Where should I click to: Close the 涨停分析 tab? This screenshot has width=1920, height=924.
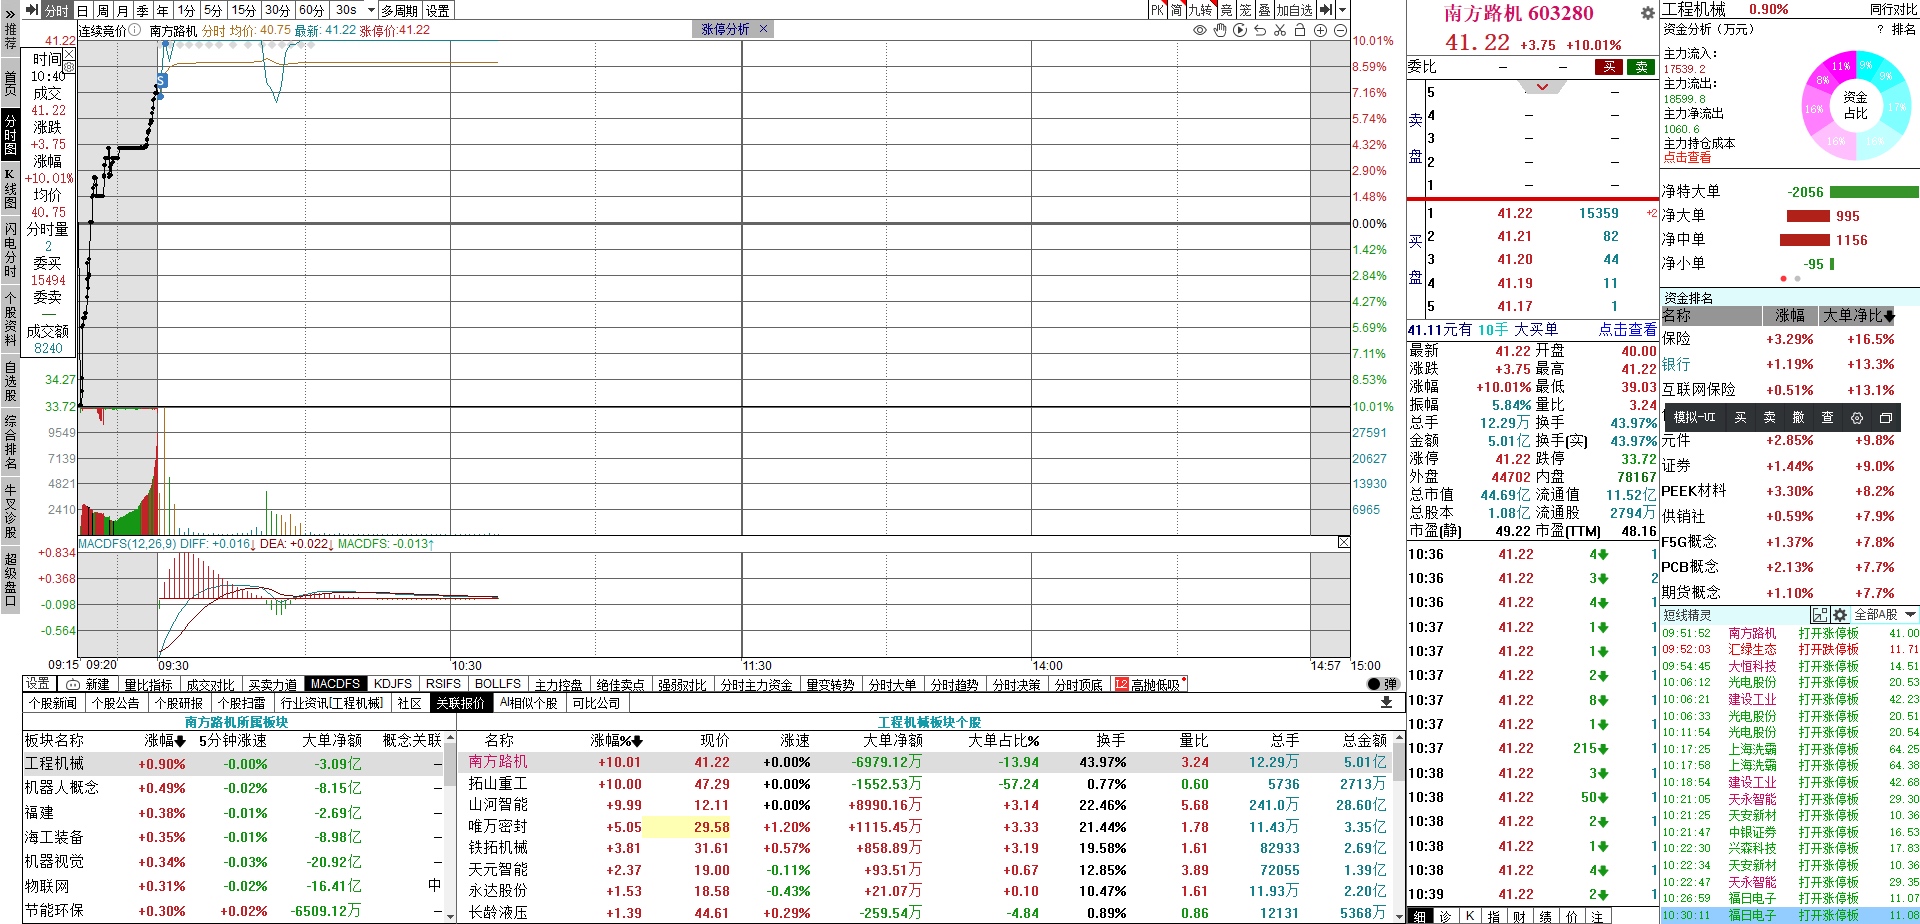pos(763,29)
